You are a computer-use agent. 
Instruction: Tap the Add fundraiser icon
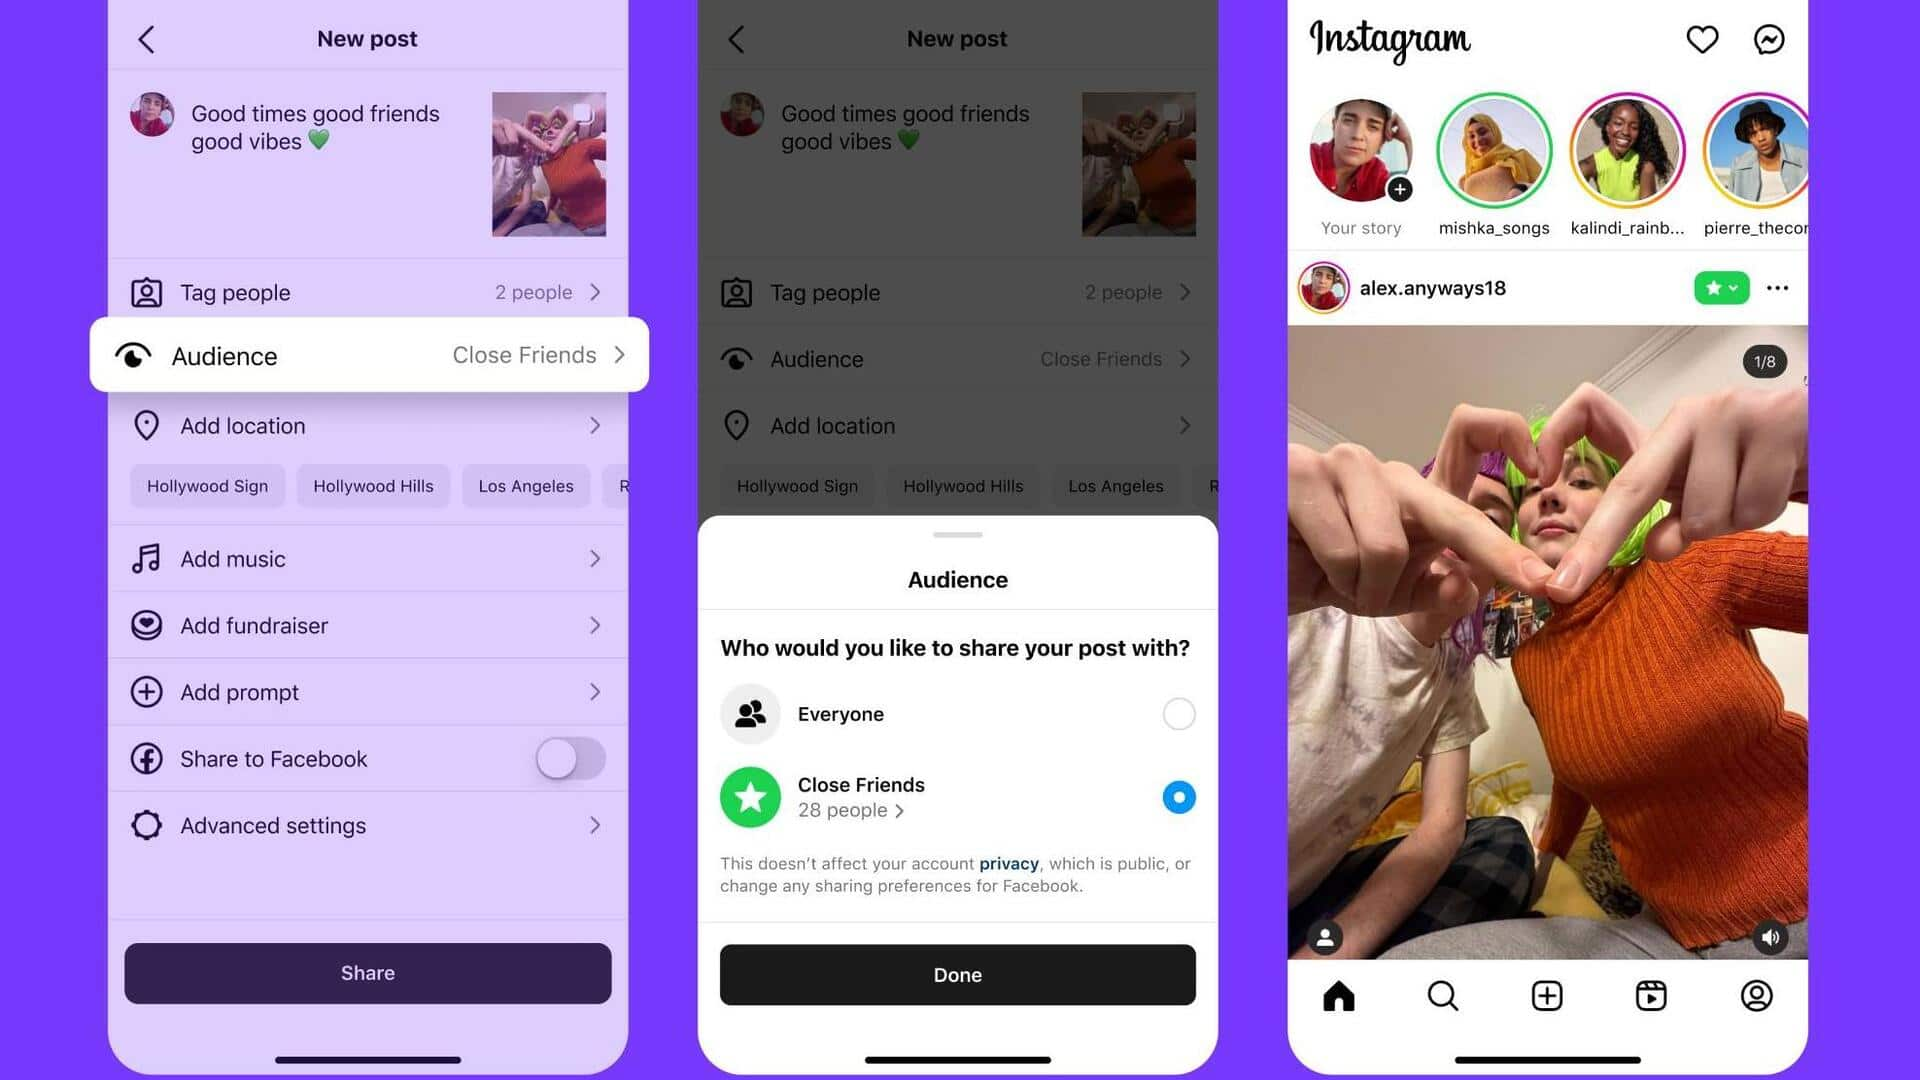pyautogui.click(x=145, y=625)
